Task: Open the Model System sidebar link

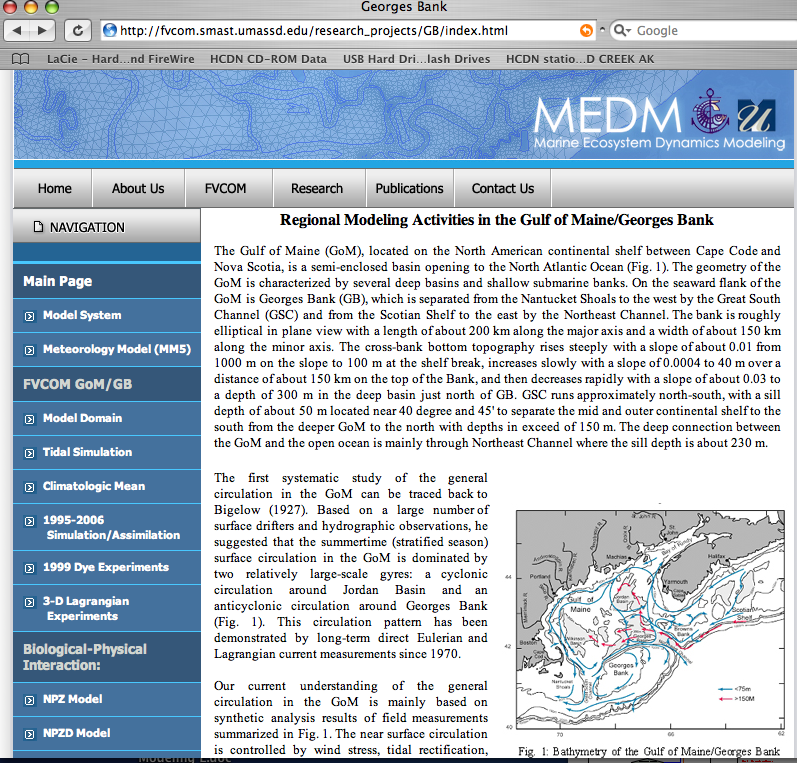Action: point(82,315)
